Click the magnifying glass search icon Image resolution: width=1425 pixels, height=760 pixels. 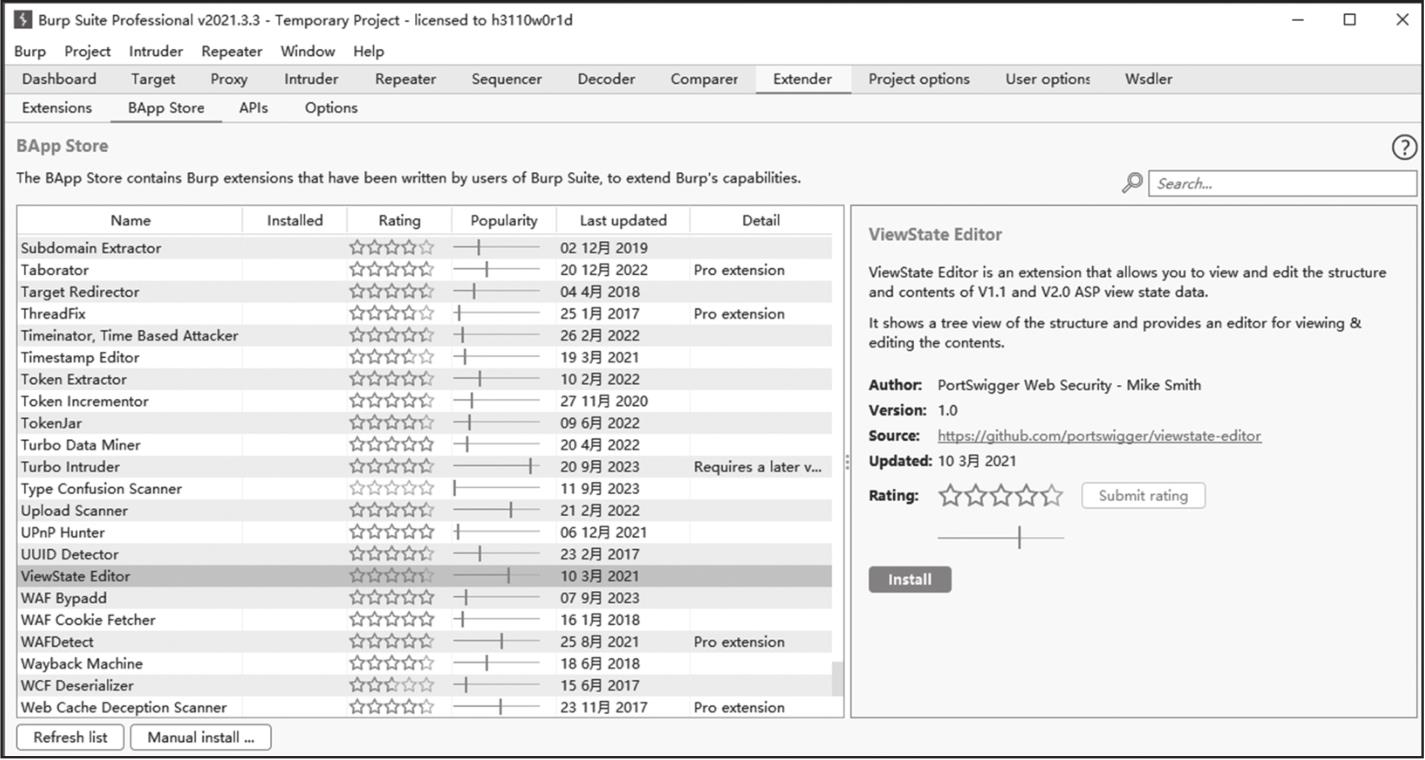click(1132, 183)
